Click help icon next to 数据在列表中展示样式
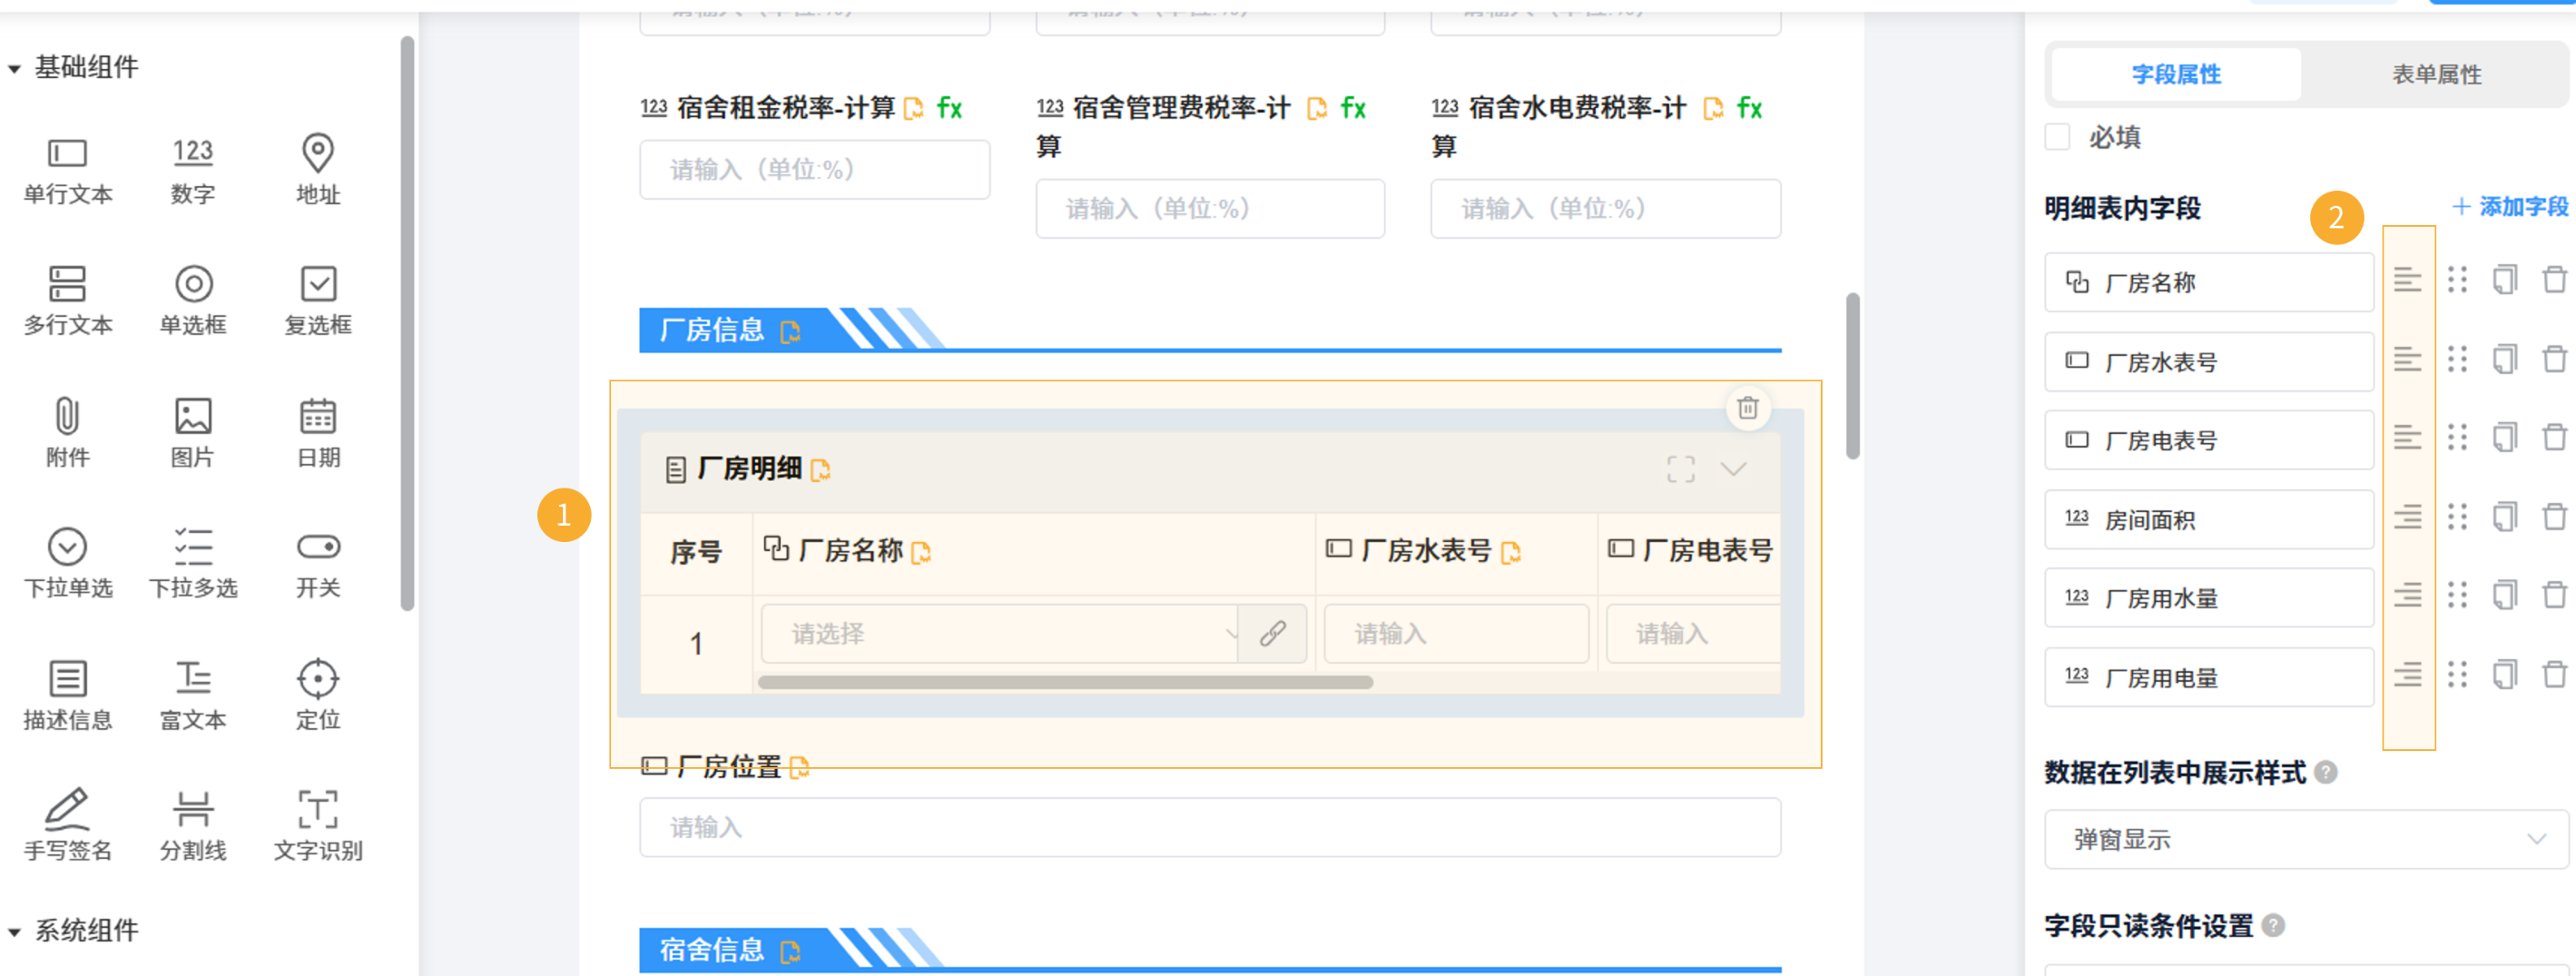2576x976 pixels. pyautogui.click(x=2326, y=772)
